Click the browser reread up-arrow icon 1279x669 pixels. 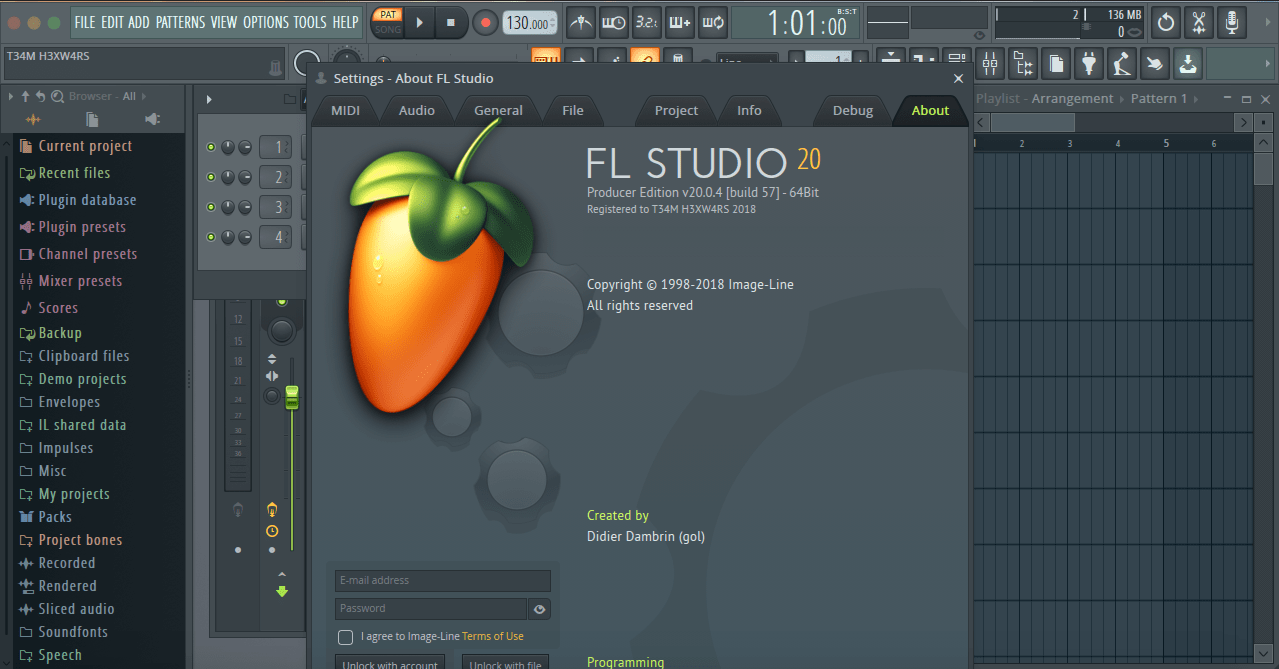pos(25,96)
